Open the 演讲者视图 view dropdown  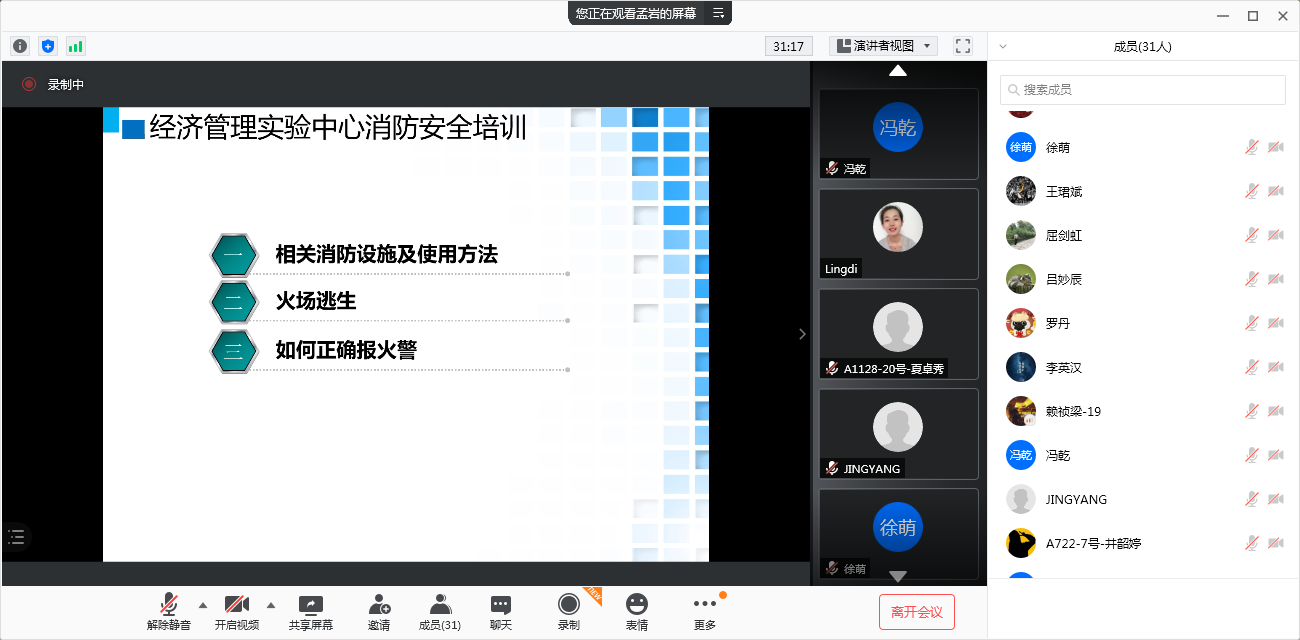[883, 46]
